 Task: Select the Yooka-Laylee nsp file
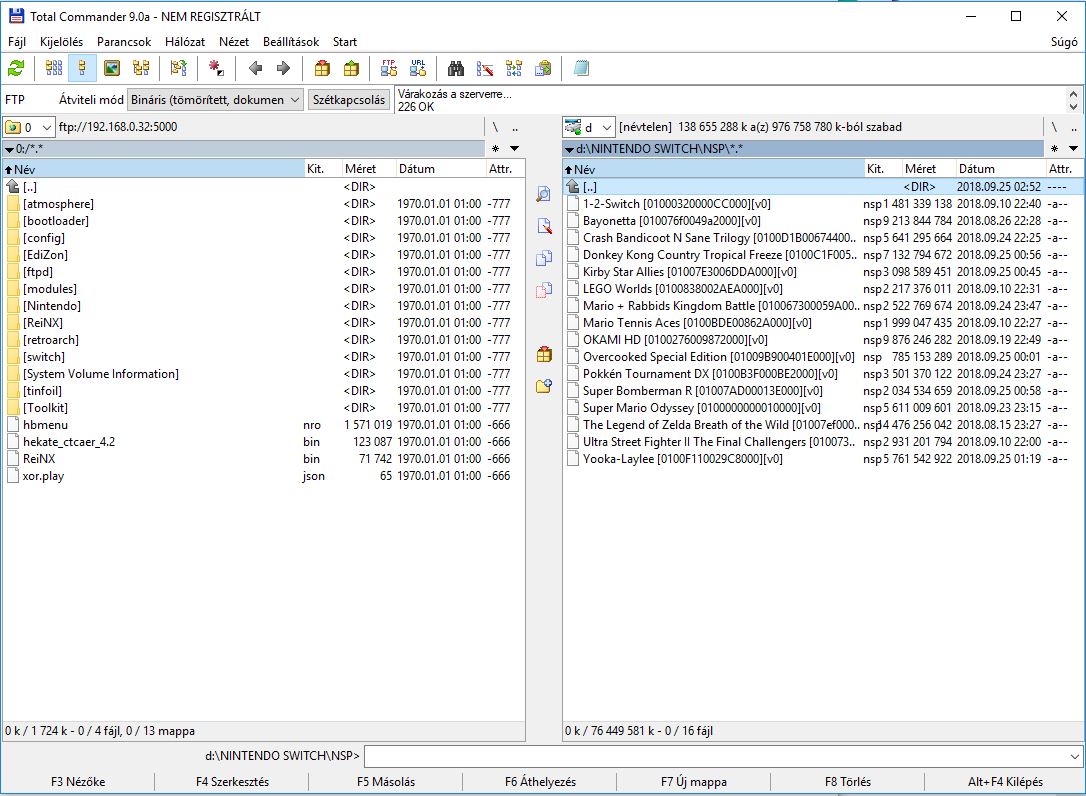[x=821, y=459]
